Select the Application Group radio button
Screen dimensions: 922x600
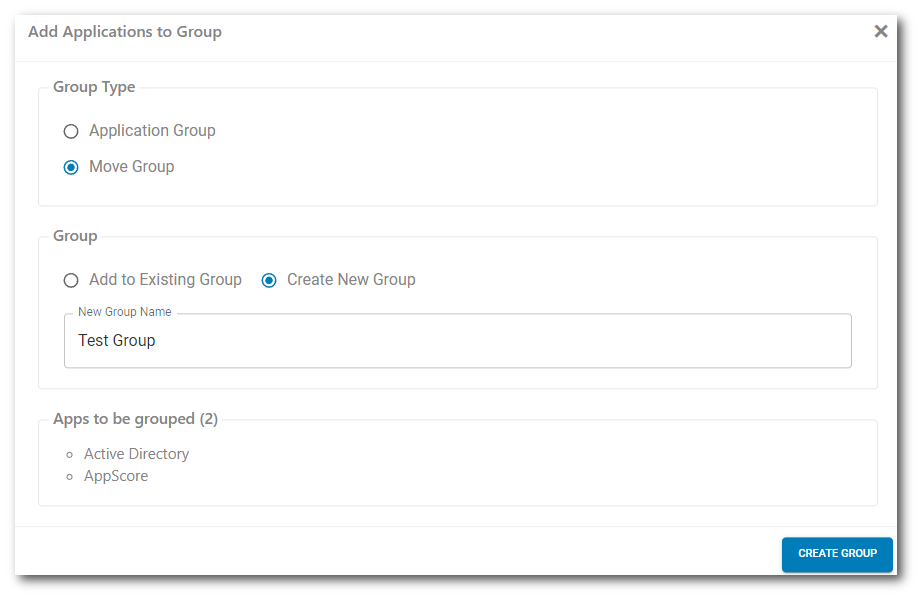pos(71,131)
